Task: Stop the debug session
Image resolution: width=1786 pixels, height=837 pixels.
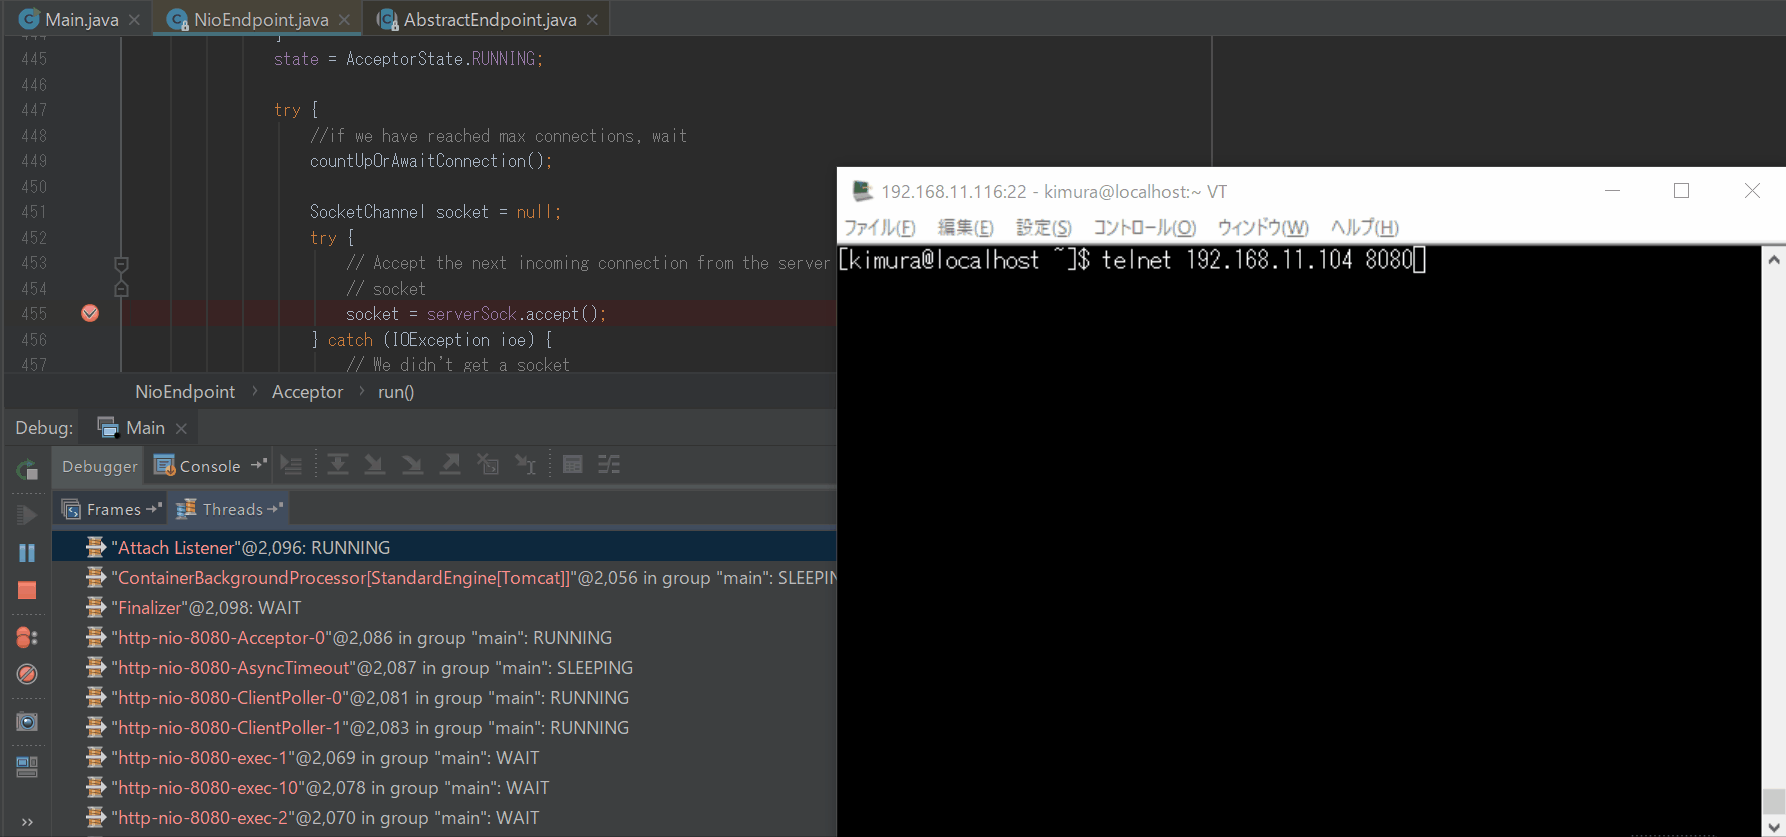Action: point(27,591)
